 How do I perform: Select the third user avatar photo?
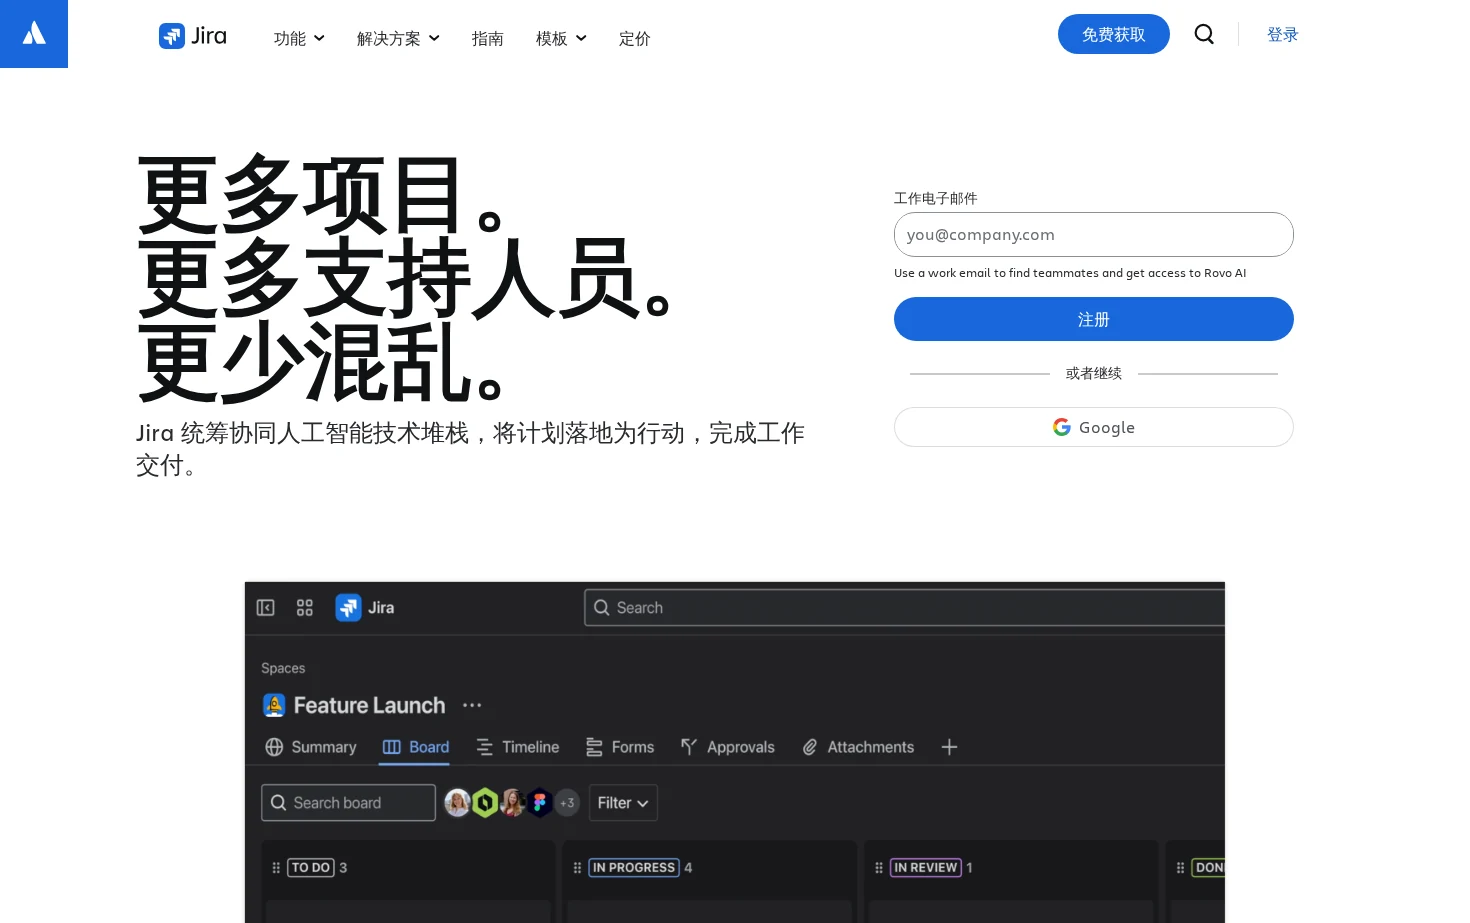coord(513,803)
